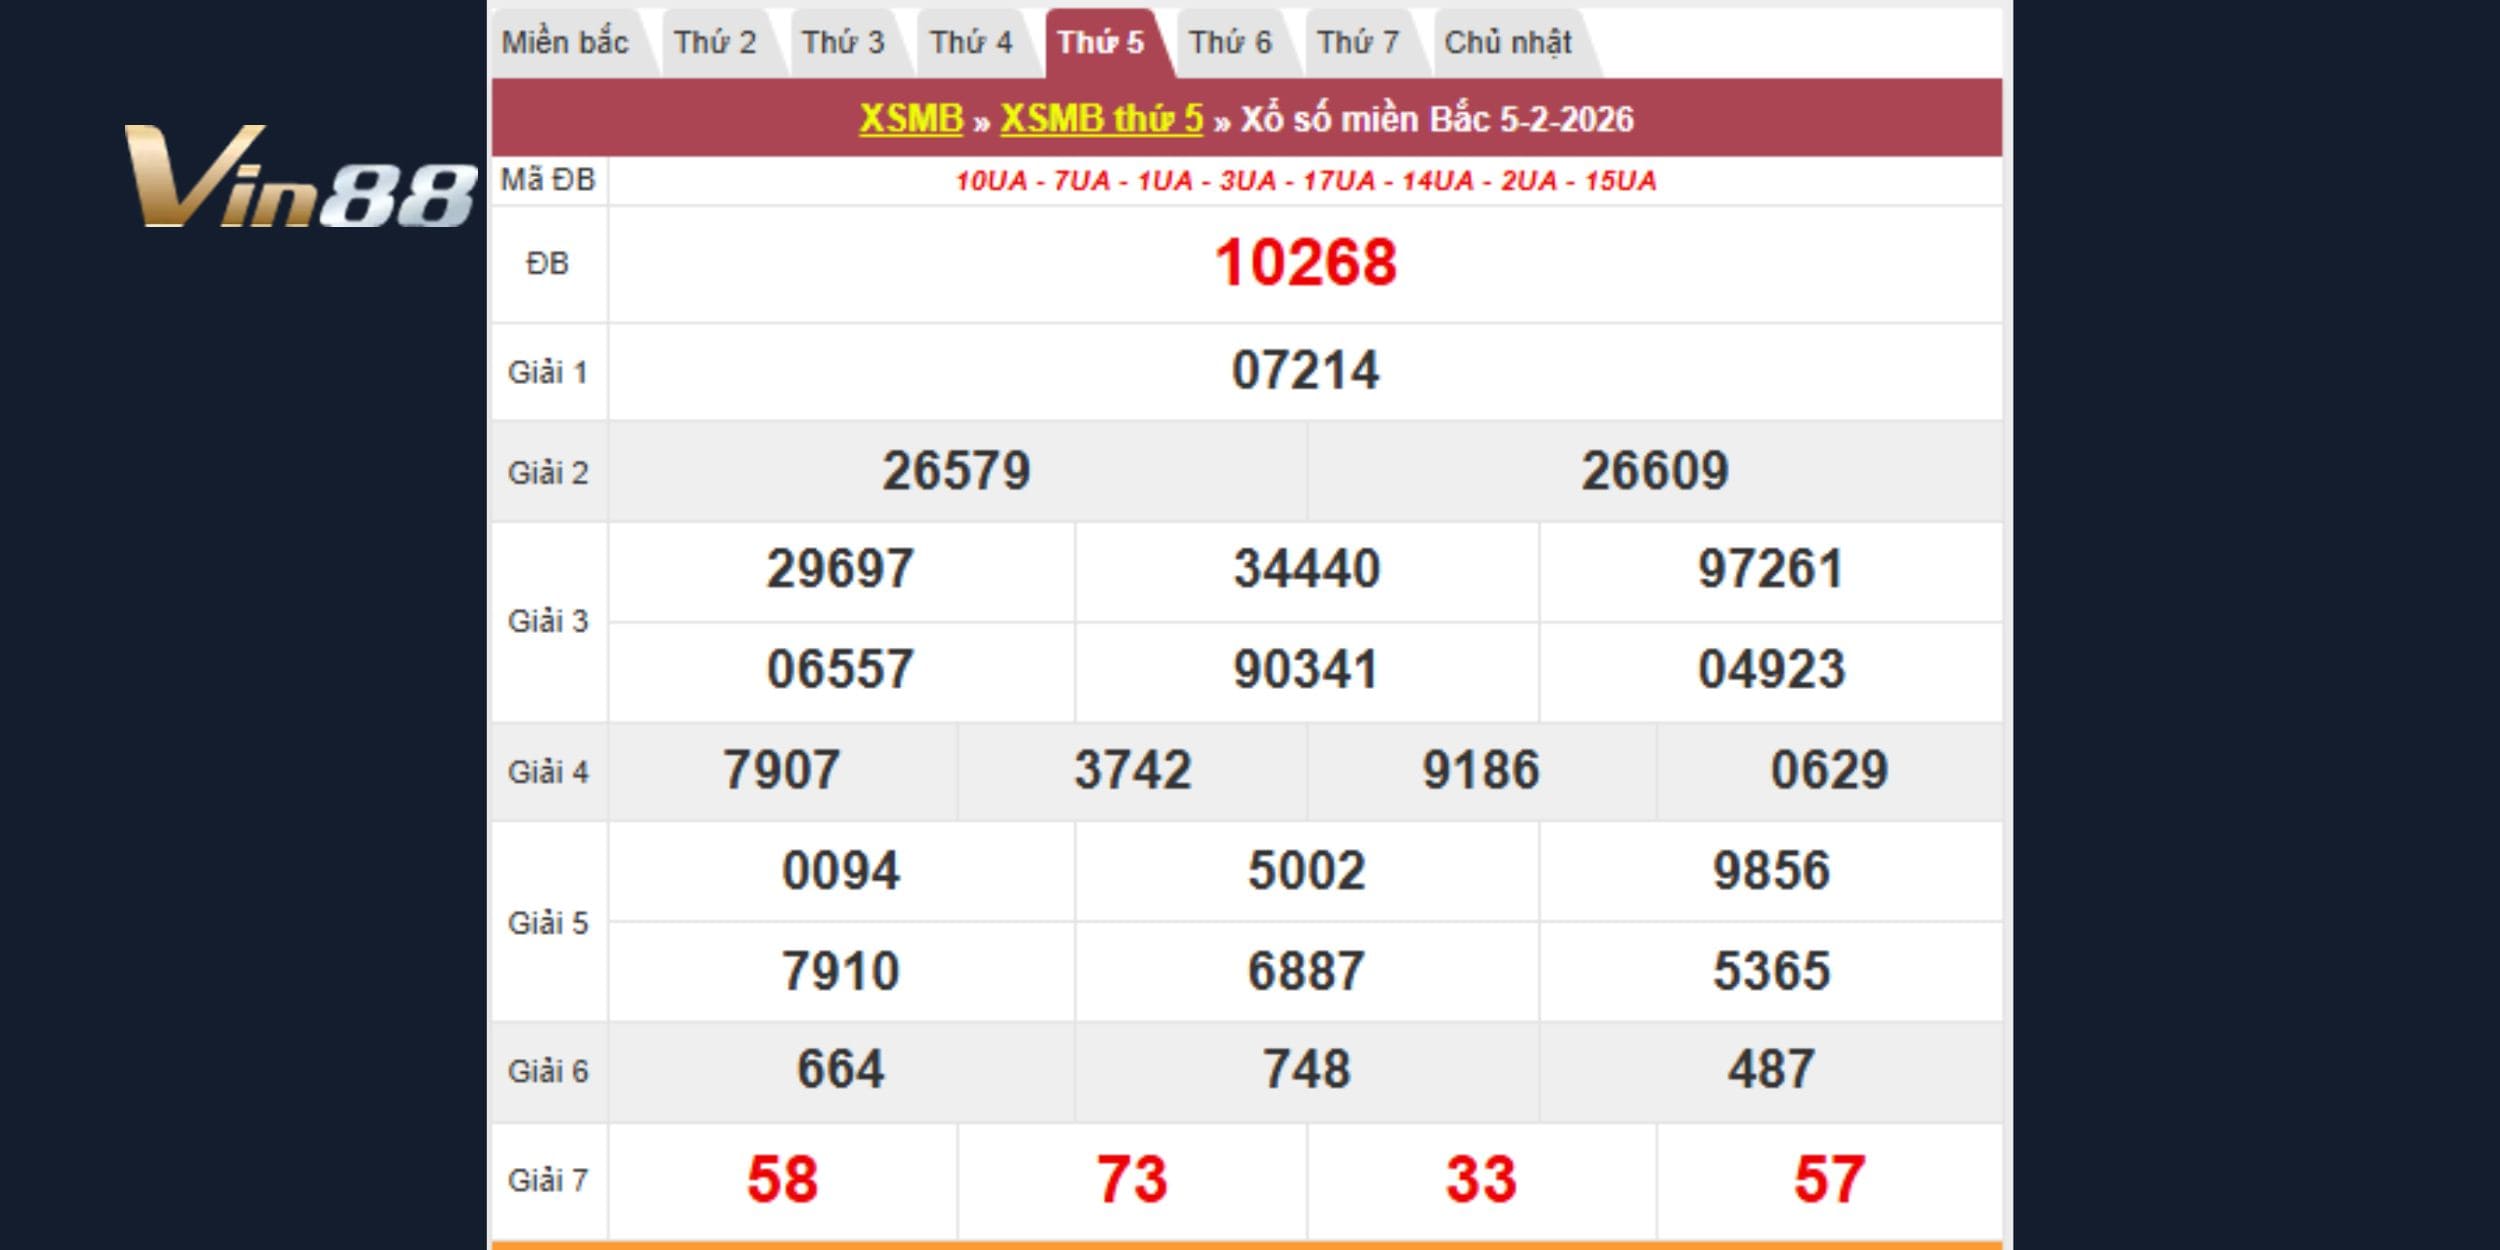Screen dimensions: 2500x1250
Task: Click the XSMB breadcrumb link
Action: click(911, 119)
